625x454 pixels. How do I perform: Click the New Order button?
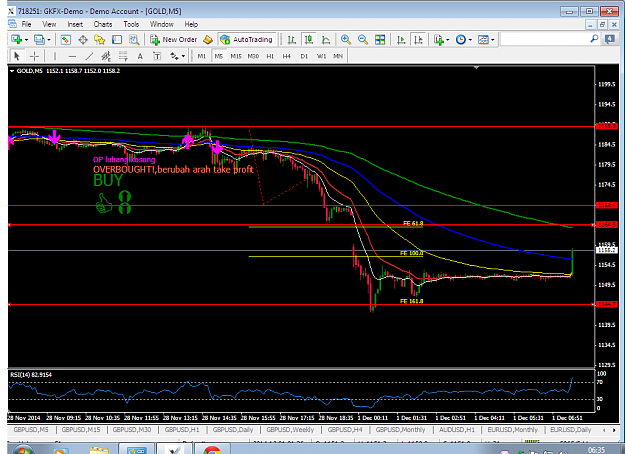pyautogui.click(x=174, y=39)
